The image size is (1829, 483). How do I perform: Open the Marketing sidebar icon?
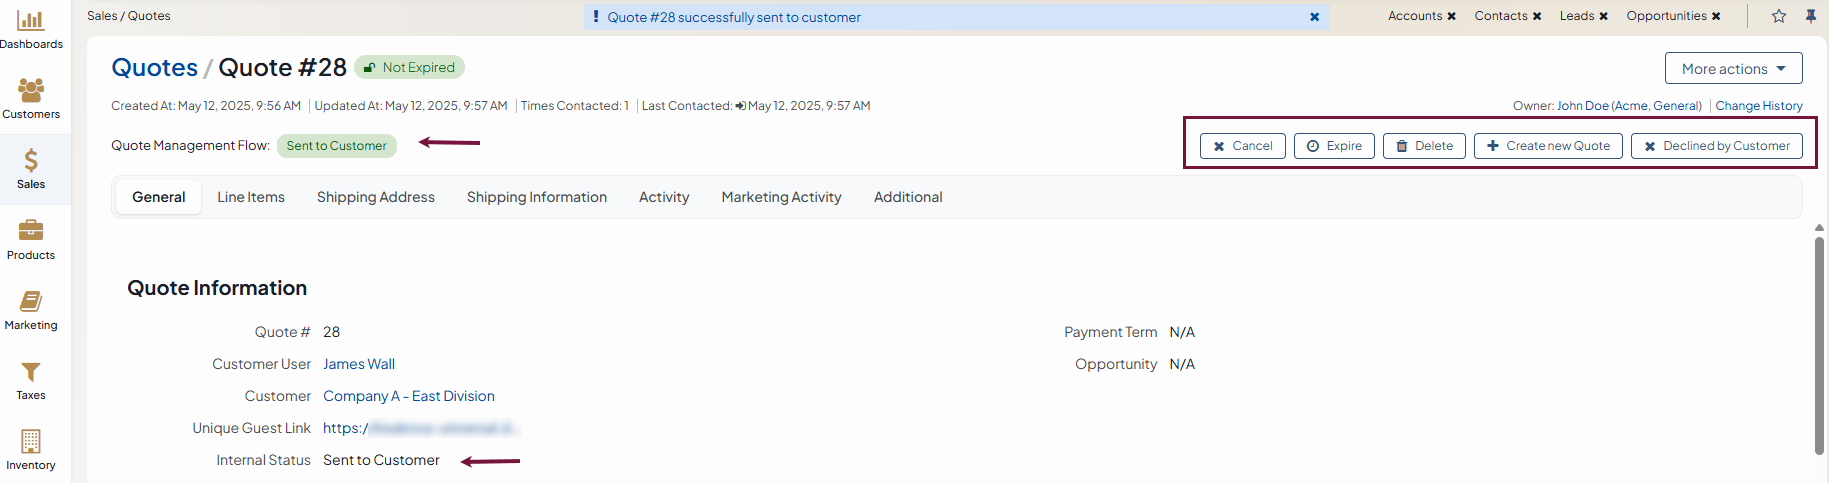tap(31, 301)
